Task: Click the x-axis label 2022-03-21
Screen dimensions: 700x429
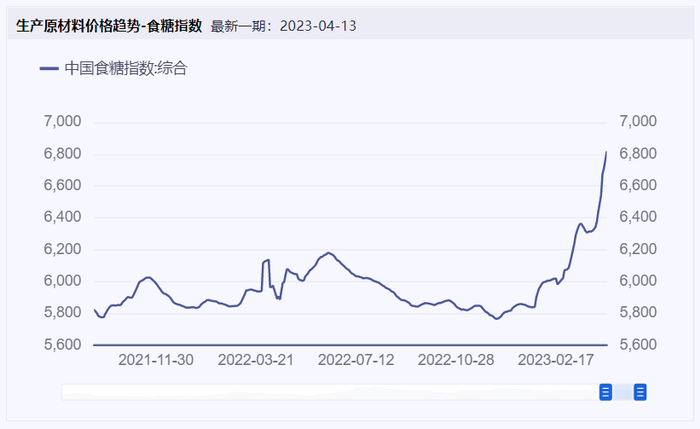Action: pyautogui.click(x=256, y=360)
